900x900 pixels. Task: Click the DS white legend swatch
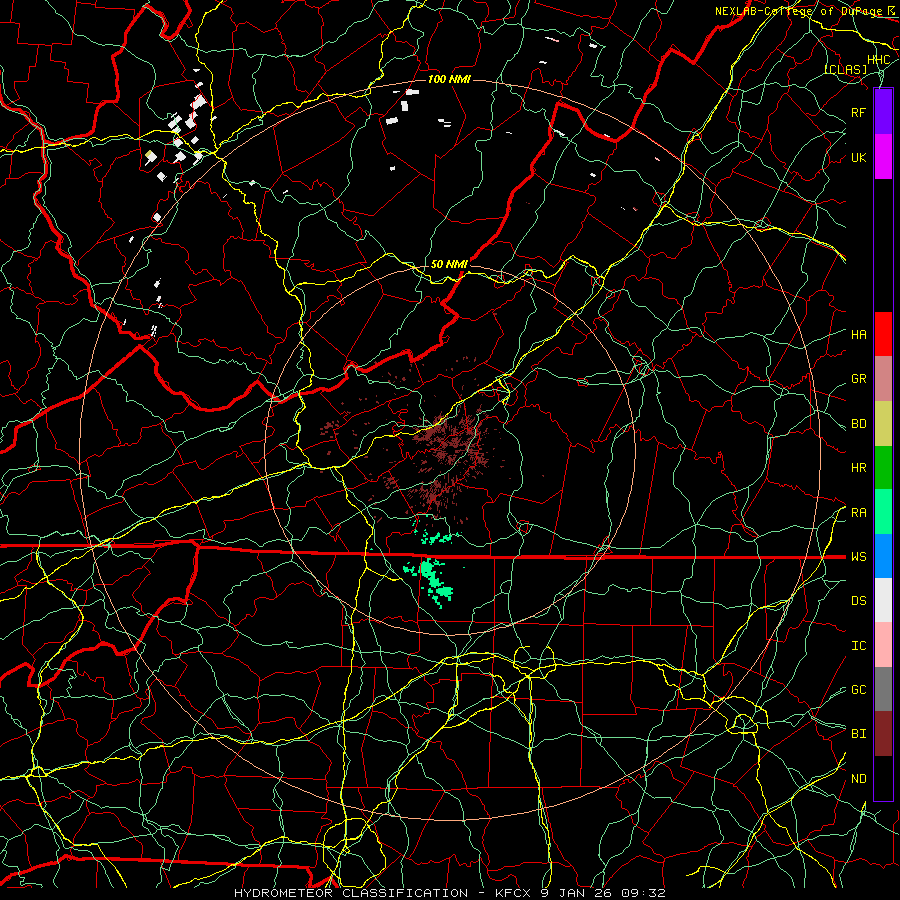[x=883, y=600]
